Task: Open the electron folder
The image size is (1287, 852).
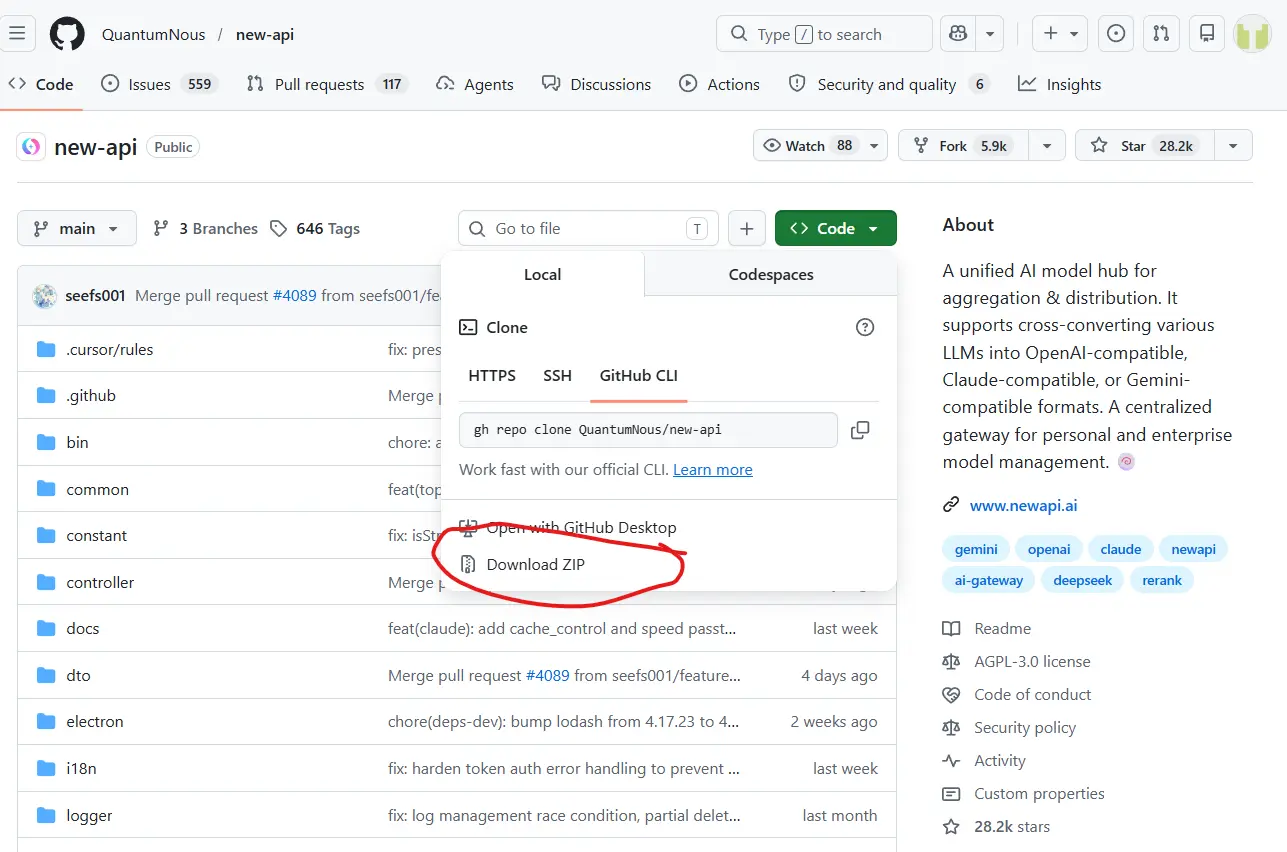Action: 95,721
